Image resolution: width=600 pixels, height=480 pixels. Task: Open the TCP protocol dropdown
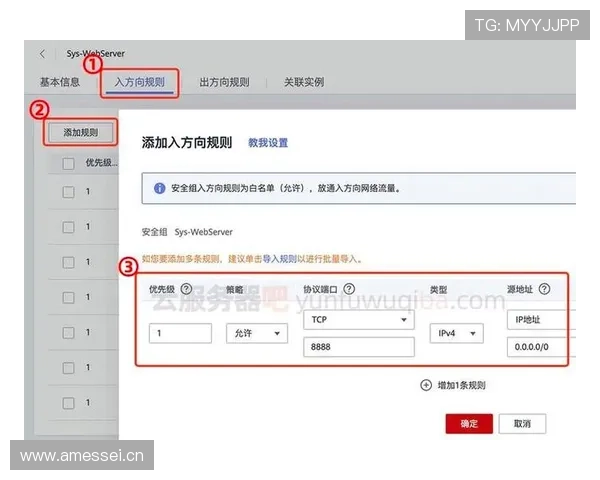tap(359, 320)
